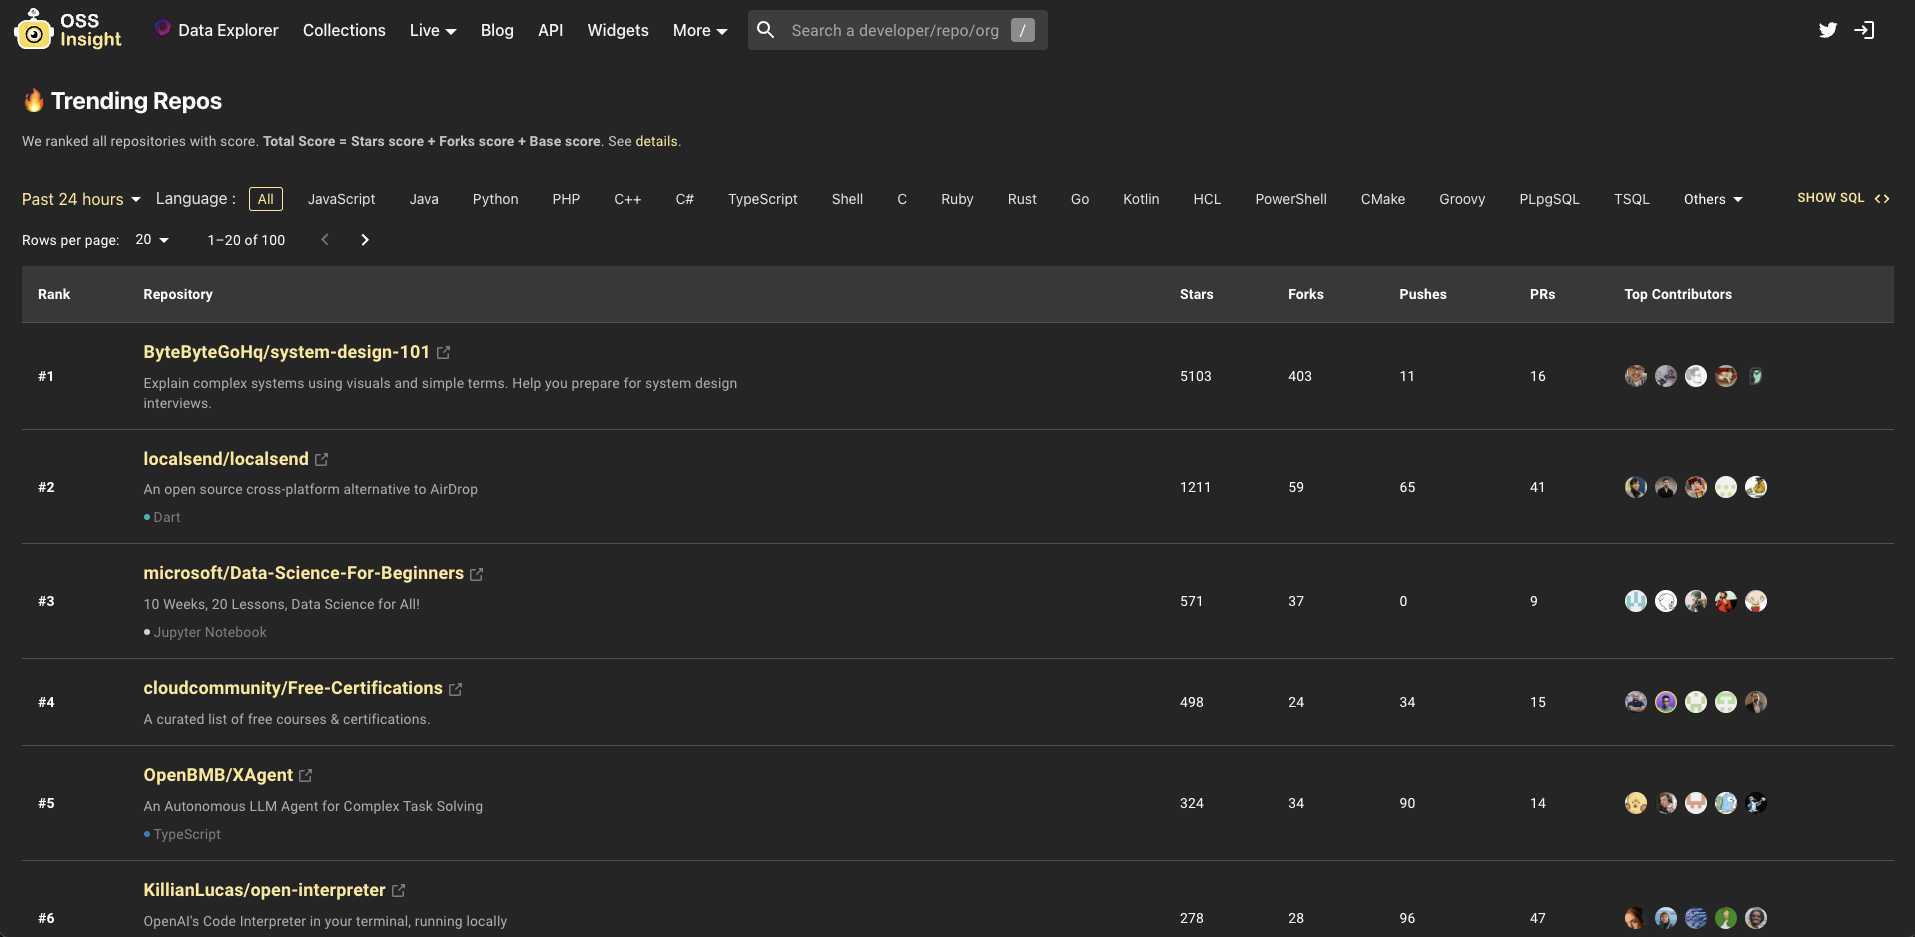Filter by Python language
1915x937 pixels.
[x=496, y=199]
